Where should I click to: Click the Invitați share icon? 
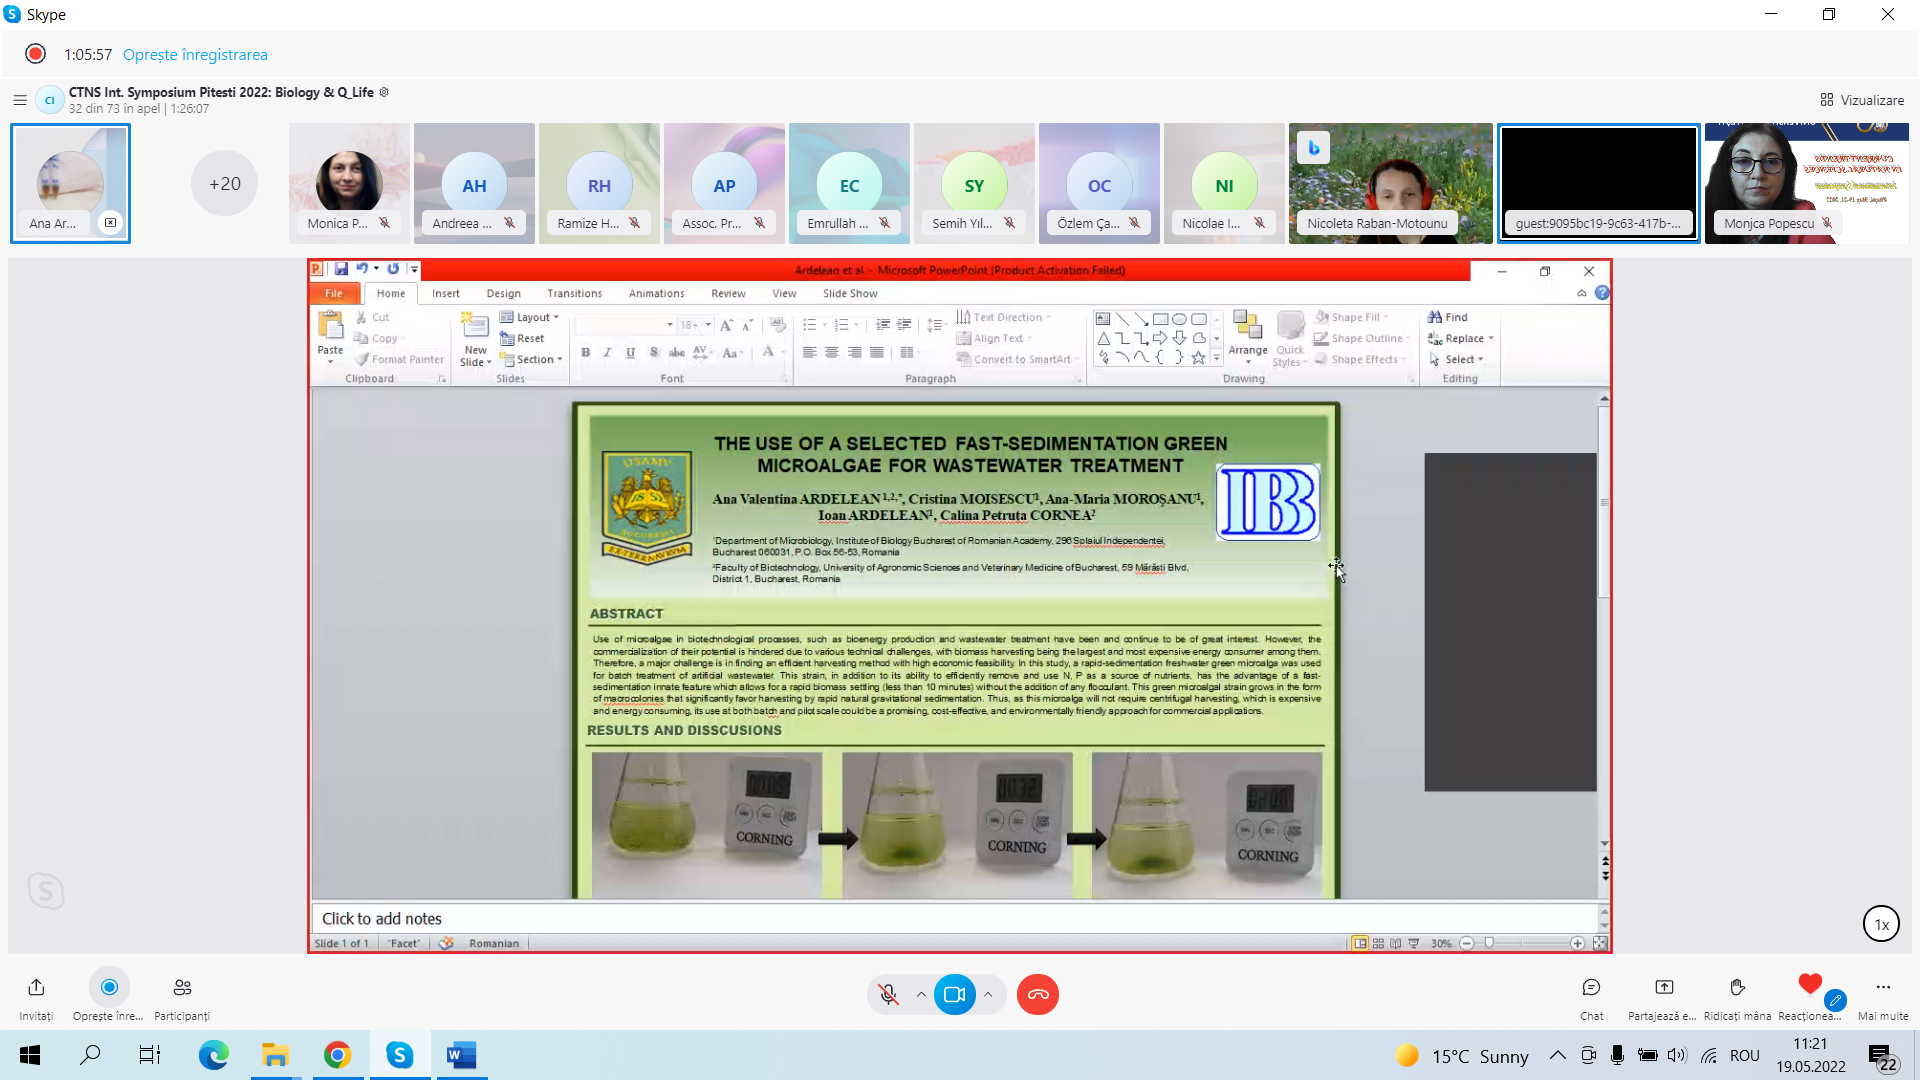36,988
